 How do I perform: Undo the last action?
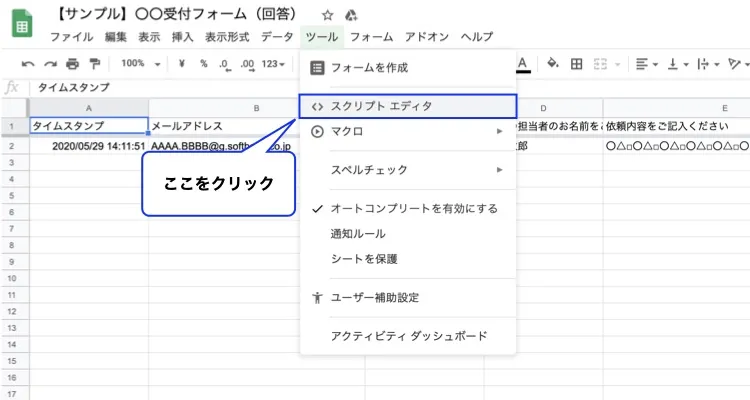click(28, 64)
